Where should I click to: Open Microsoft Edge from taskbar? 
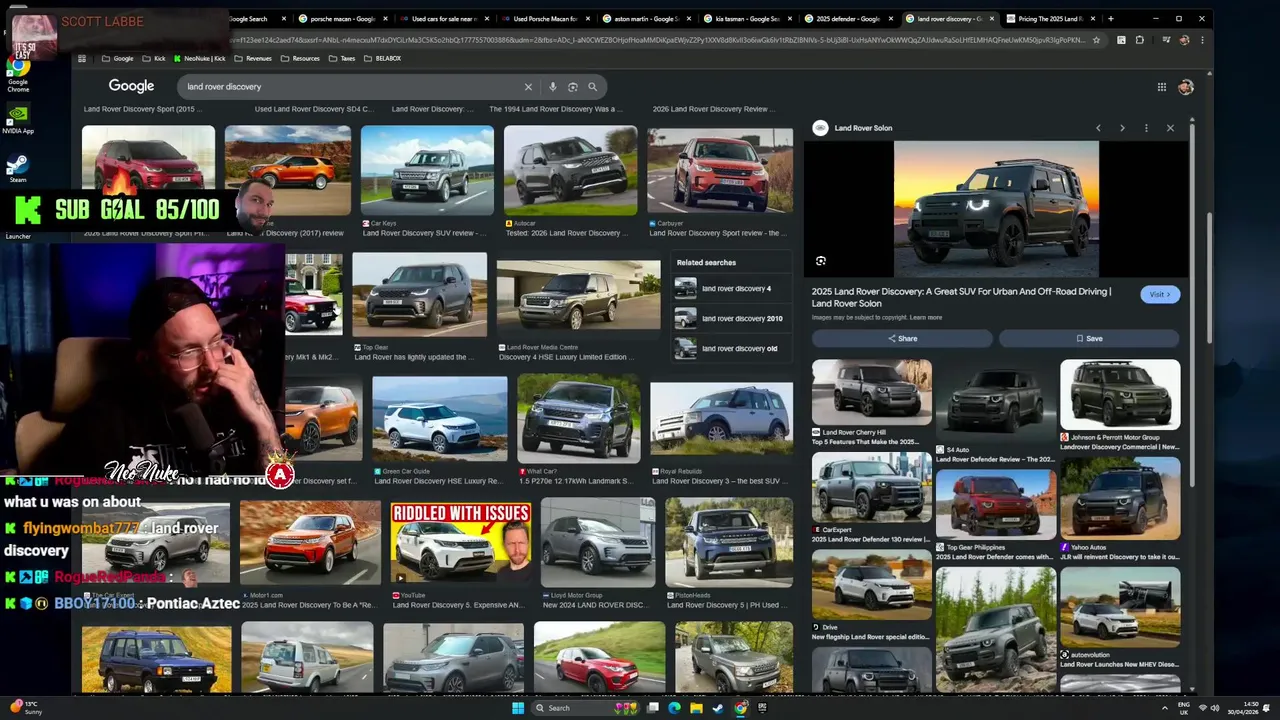[674, 708]
